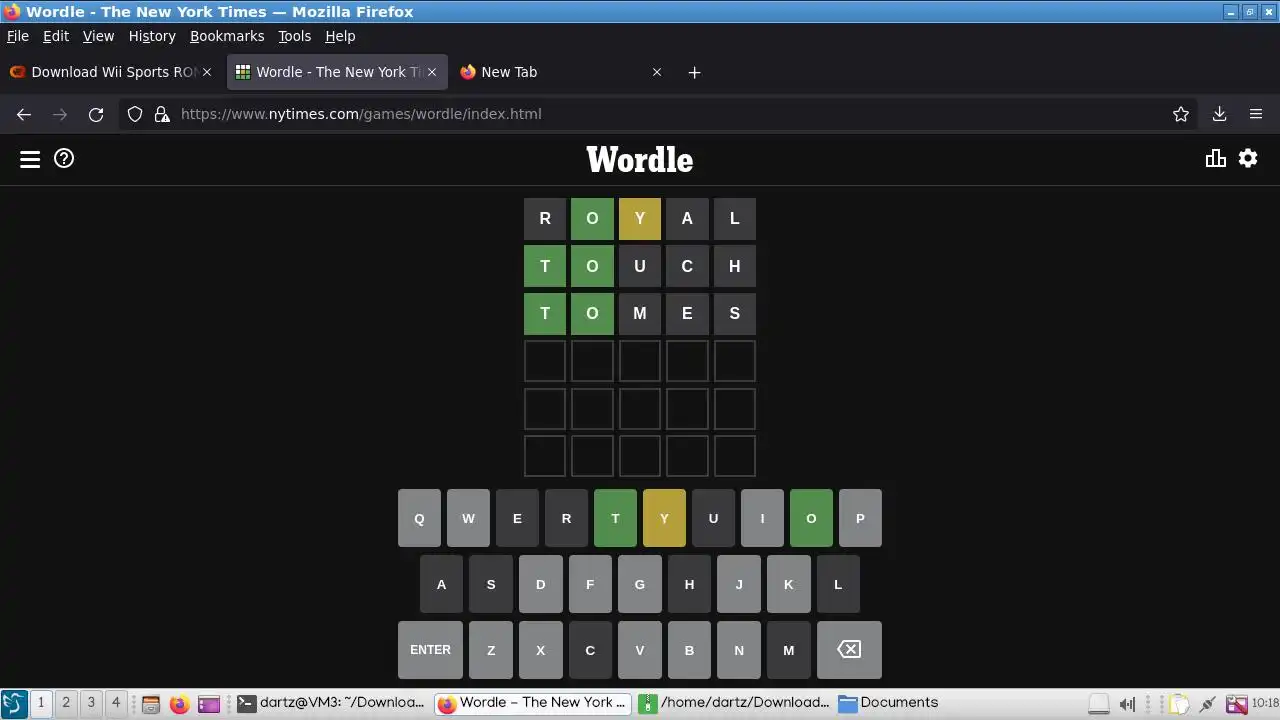The height and width of the screenshot is (720, 1280).
Task: Open the file manager launcher in taskbar
Action: 151,704
